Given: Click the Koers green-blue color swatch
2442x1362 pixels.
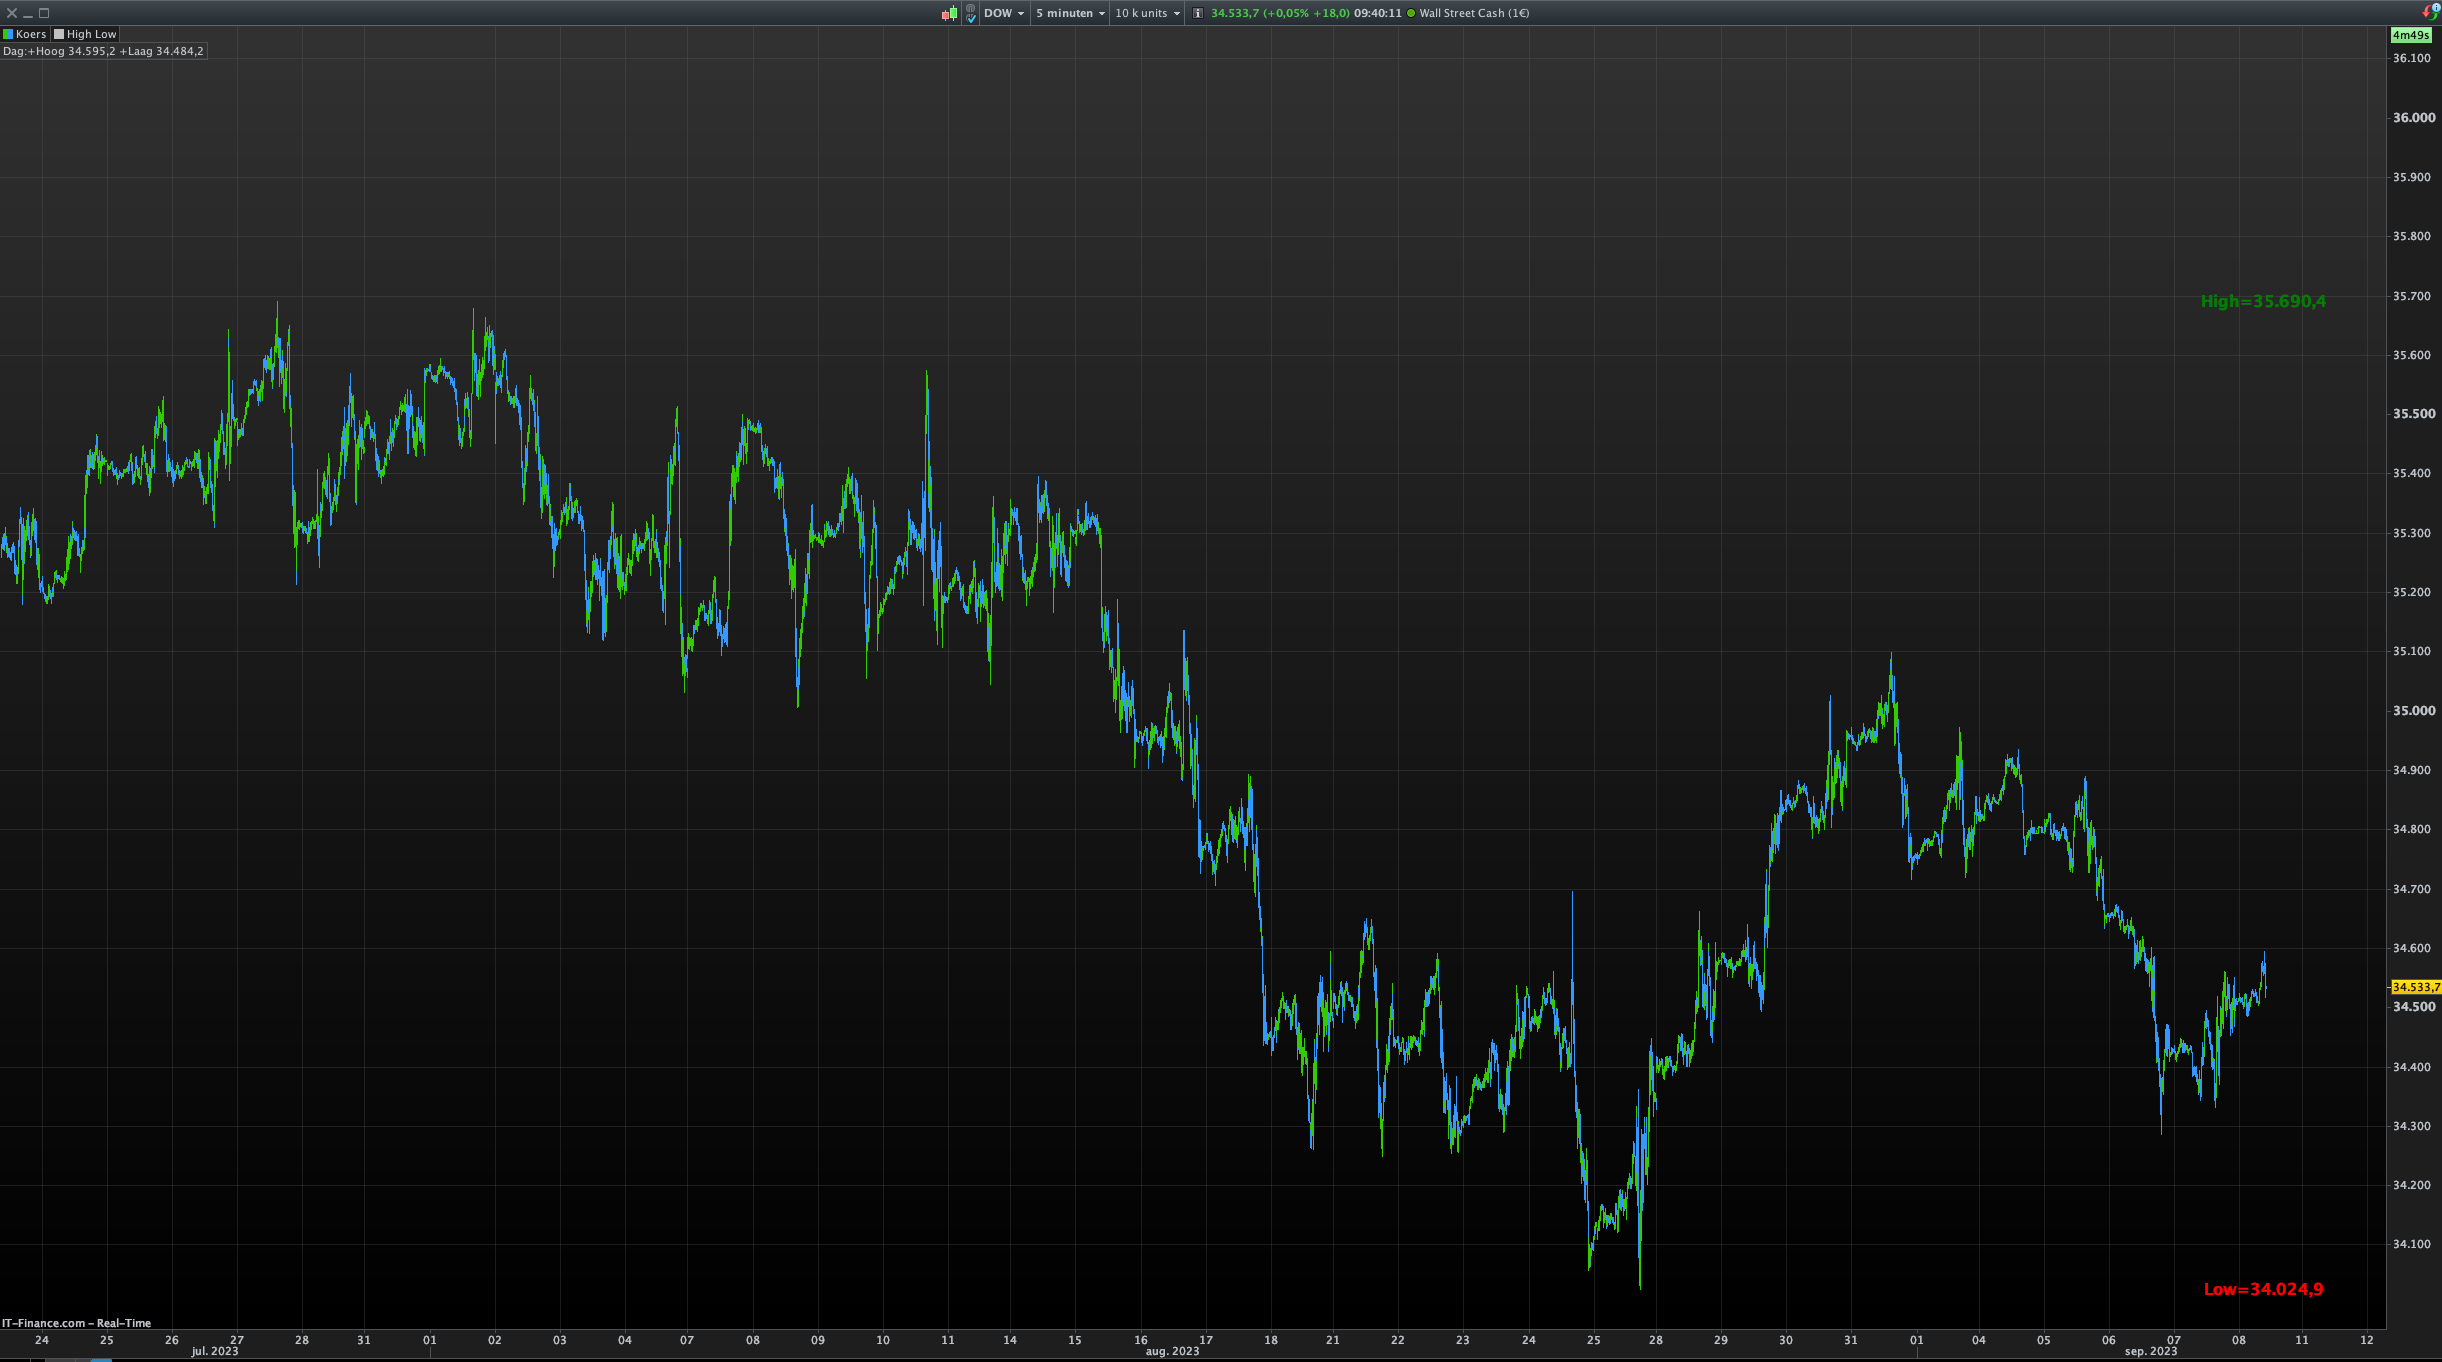Looking at the screenshot, I should tap(8, 34).
